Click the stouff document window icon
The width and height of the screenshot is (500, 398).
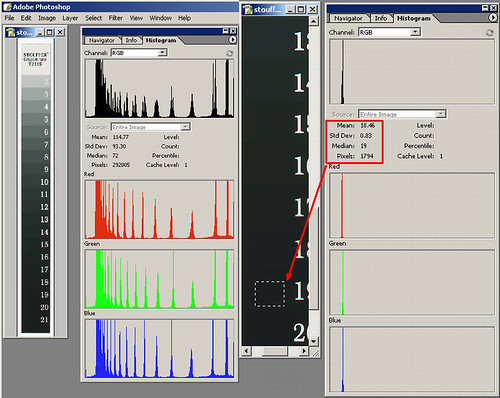coord(248,10)
